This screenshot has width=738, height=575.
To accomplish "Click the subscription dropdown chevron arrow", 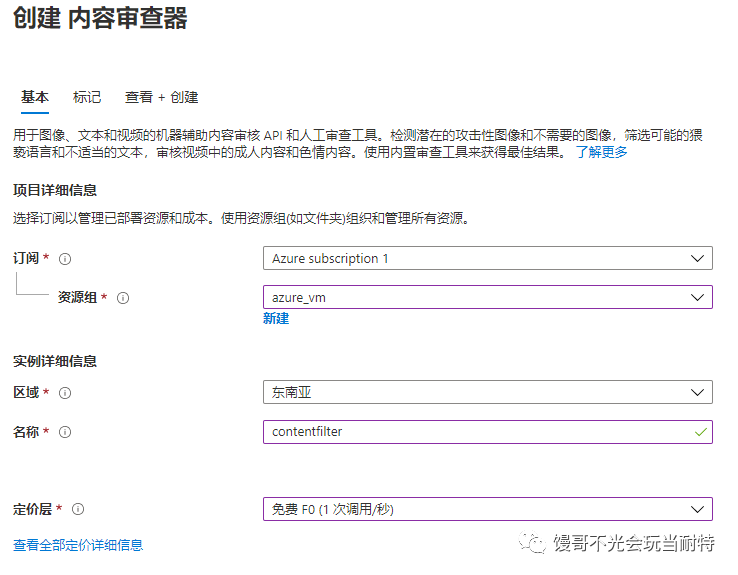I will (x=697, y=258).
